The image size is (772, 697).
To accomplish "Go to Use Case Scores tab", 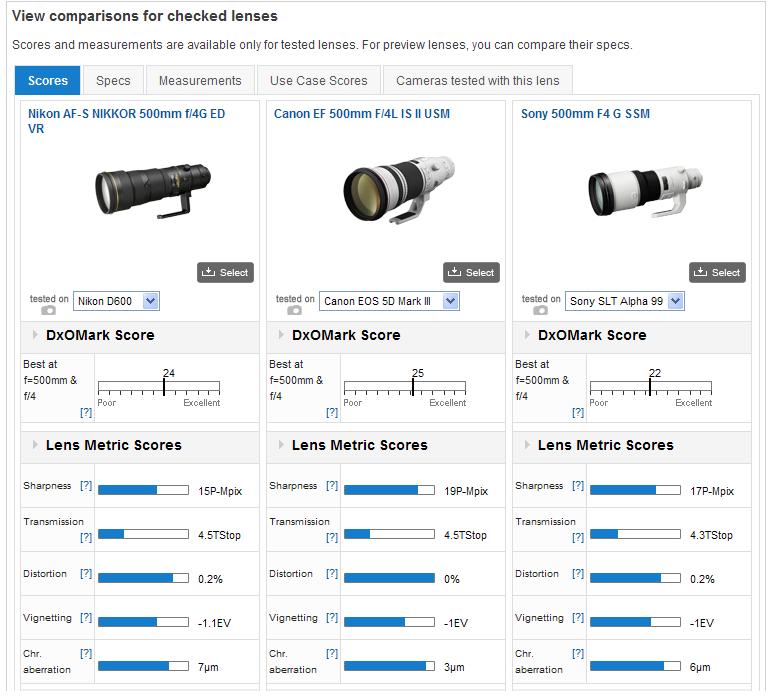I will pos(319,80).
